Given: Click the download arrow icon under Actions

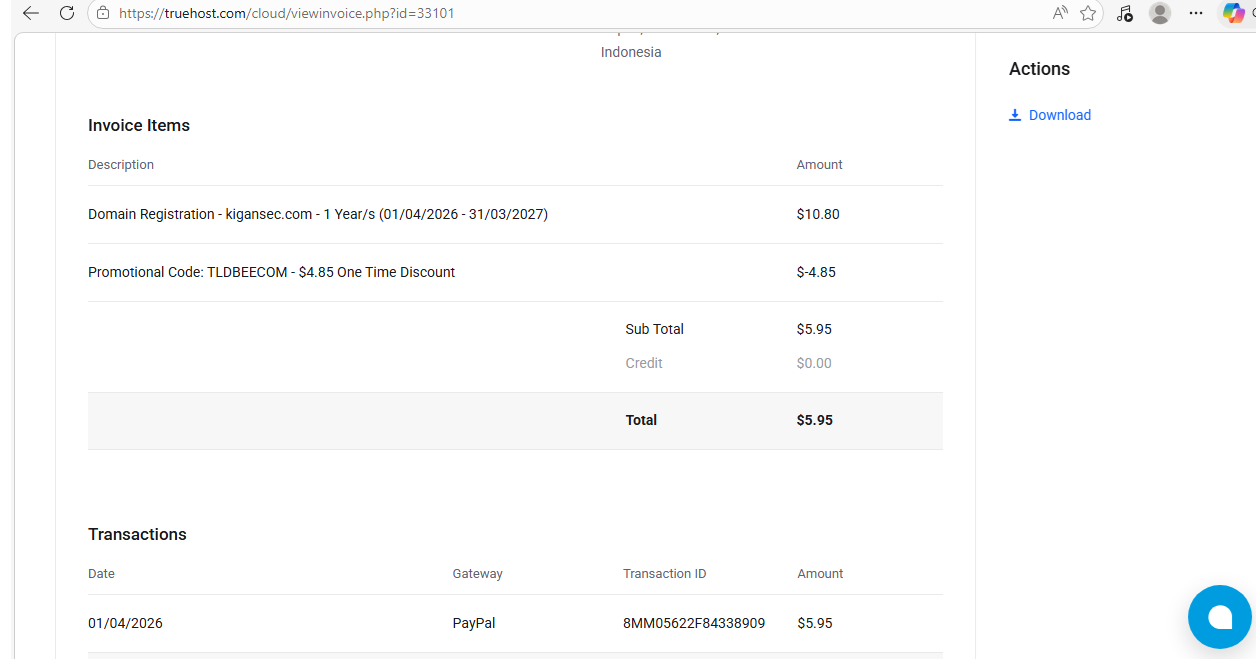Looking at the screenshot, I should click(x=1015, y=115).
